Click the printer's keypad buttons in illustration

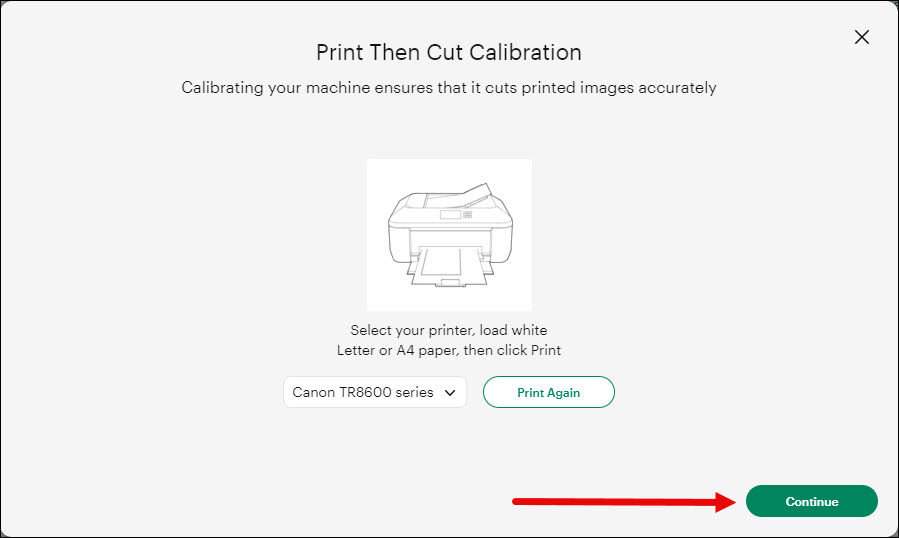[468, 214]
